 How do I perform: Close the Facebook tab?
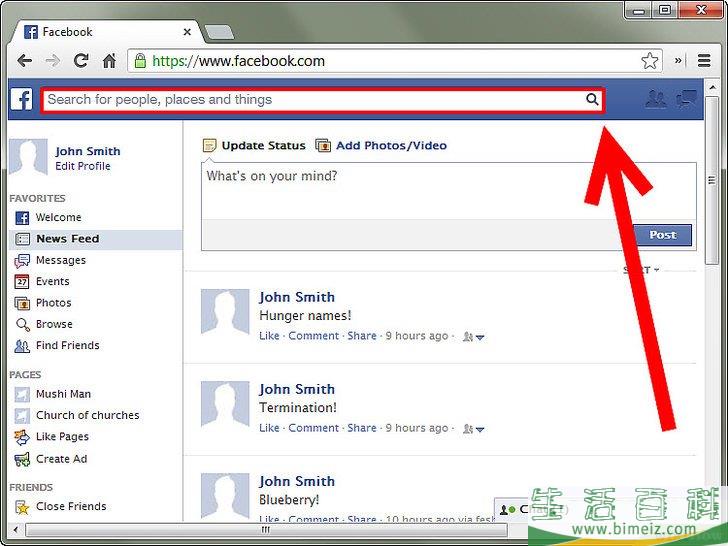click(x=187, y=32)
